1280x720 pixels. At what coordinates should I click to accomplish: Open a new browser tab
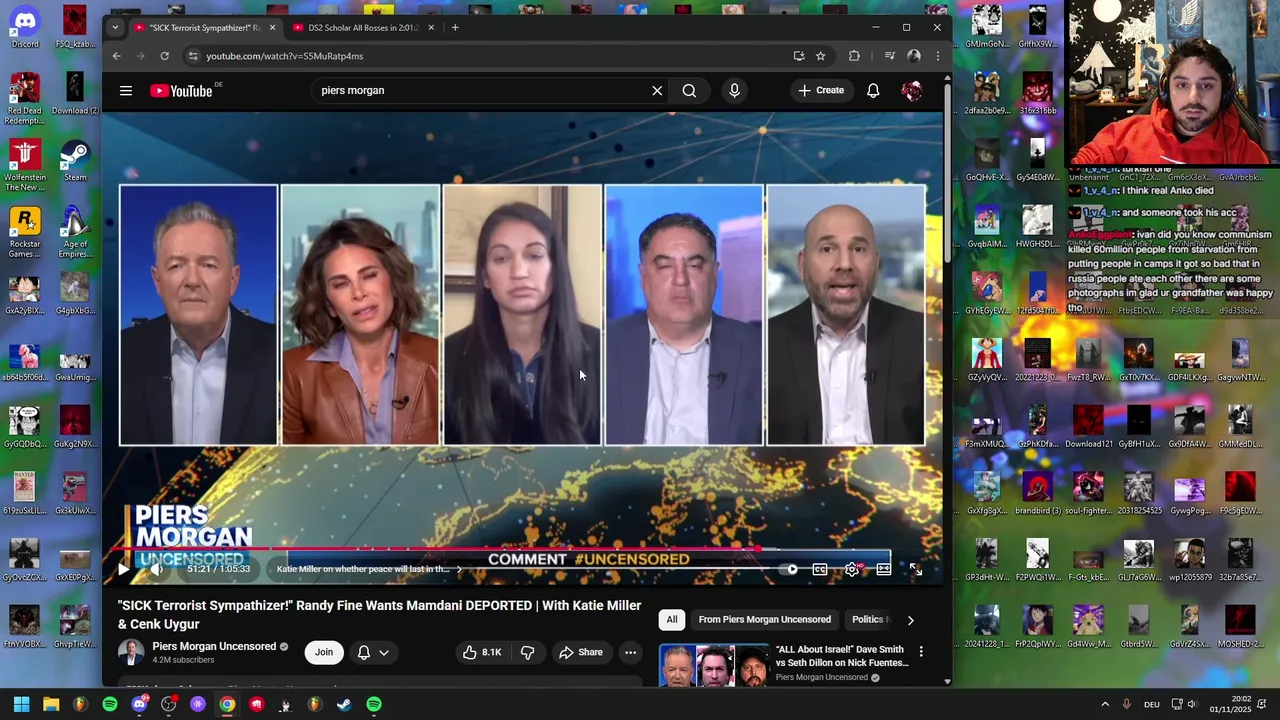click(455, 28)
